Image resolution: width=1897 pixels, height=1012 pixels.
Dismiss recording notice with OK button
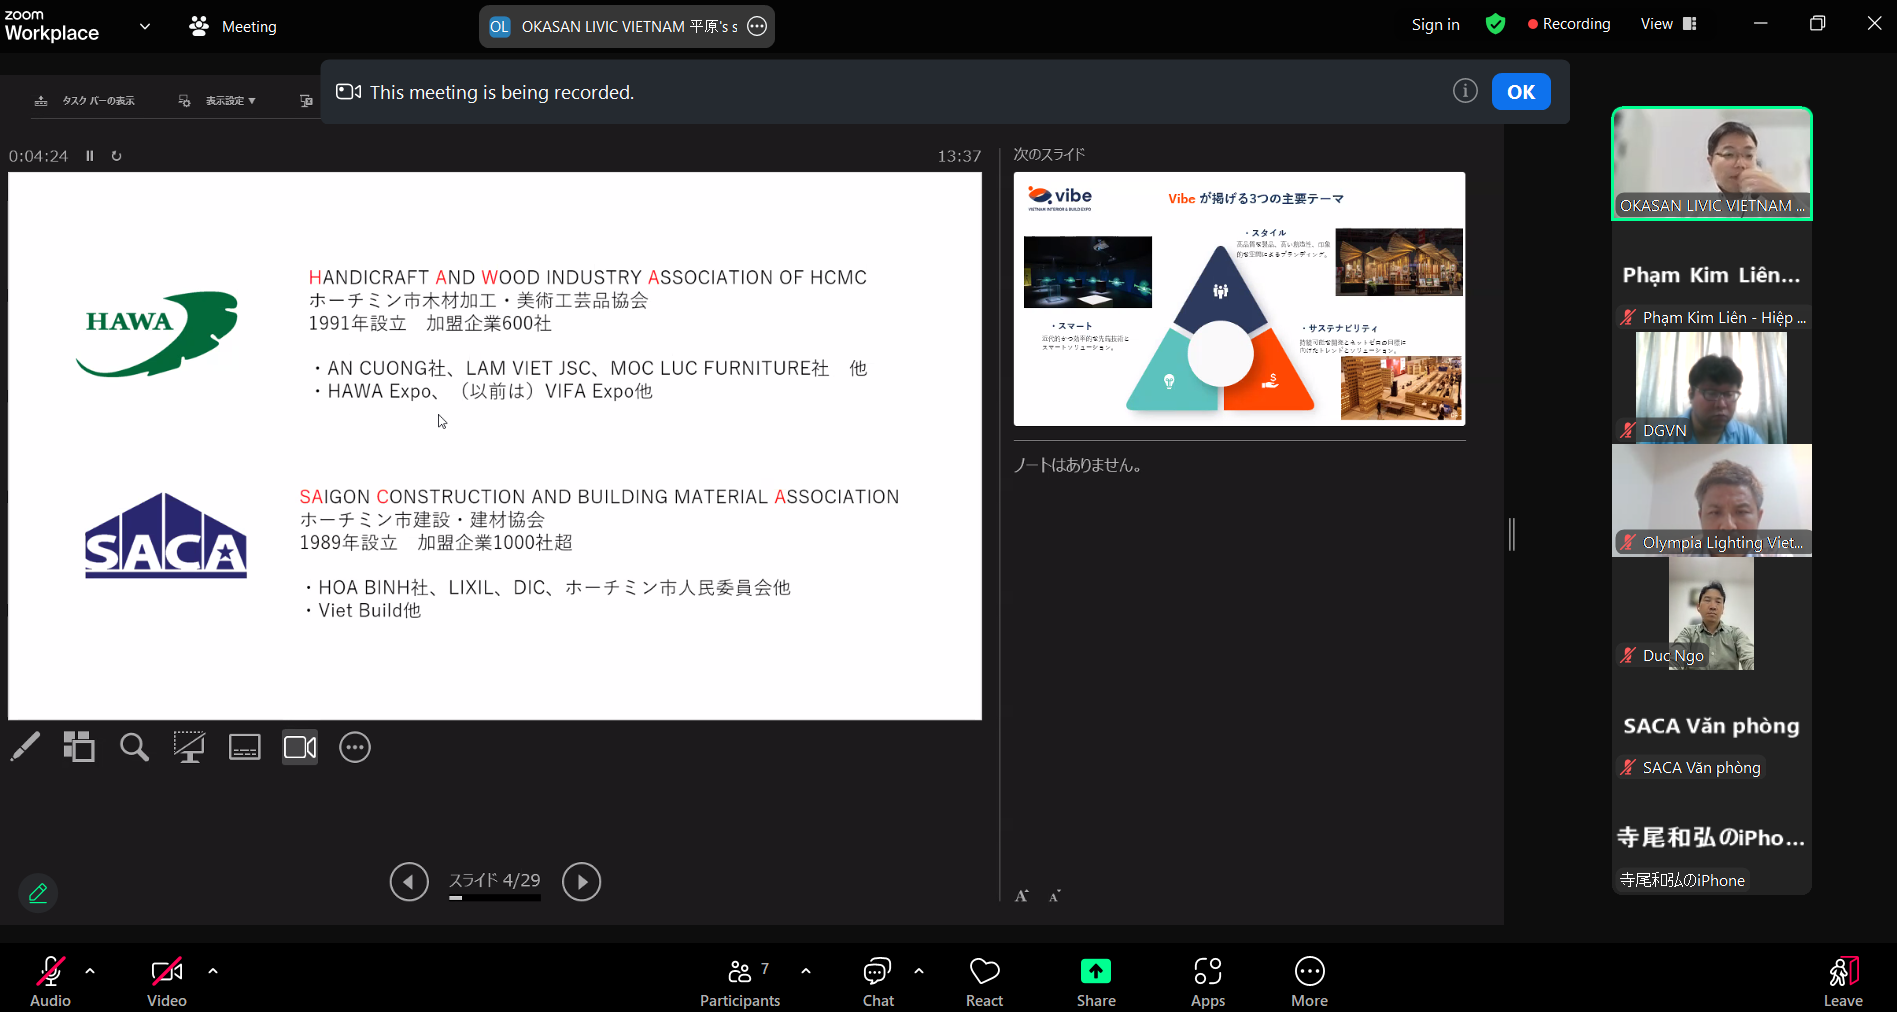point(1520,92)
